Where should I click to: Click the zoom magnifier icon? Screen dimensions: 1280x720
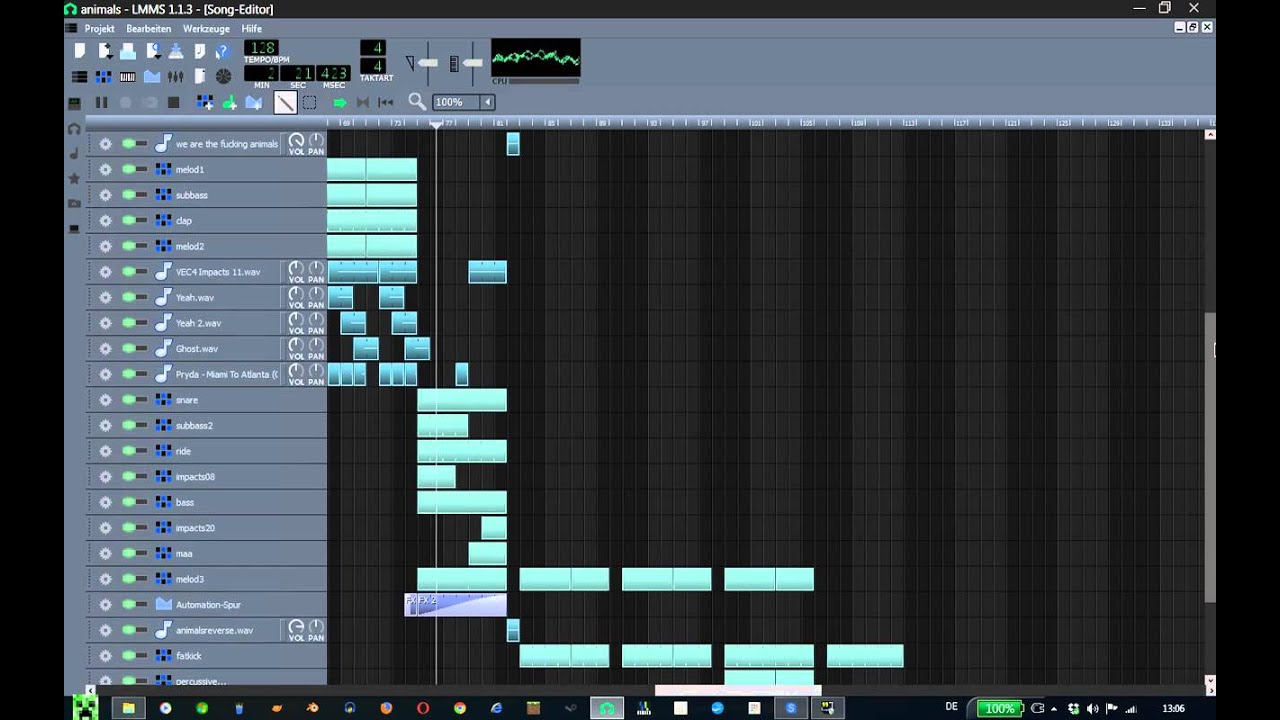point(417,102)
